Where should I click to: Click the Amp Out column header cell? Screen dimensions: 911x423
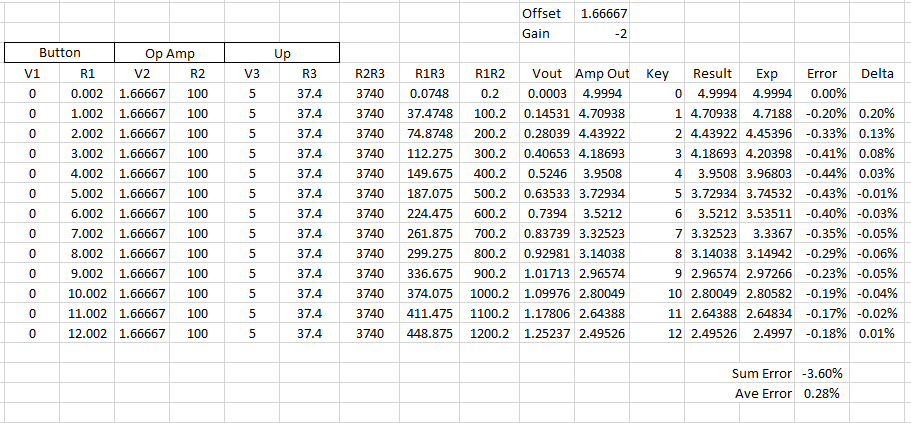pyautogui.click(x=602, y=74)
